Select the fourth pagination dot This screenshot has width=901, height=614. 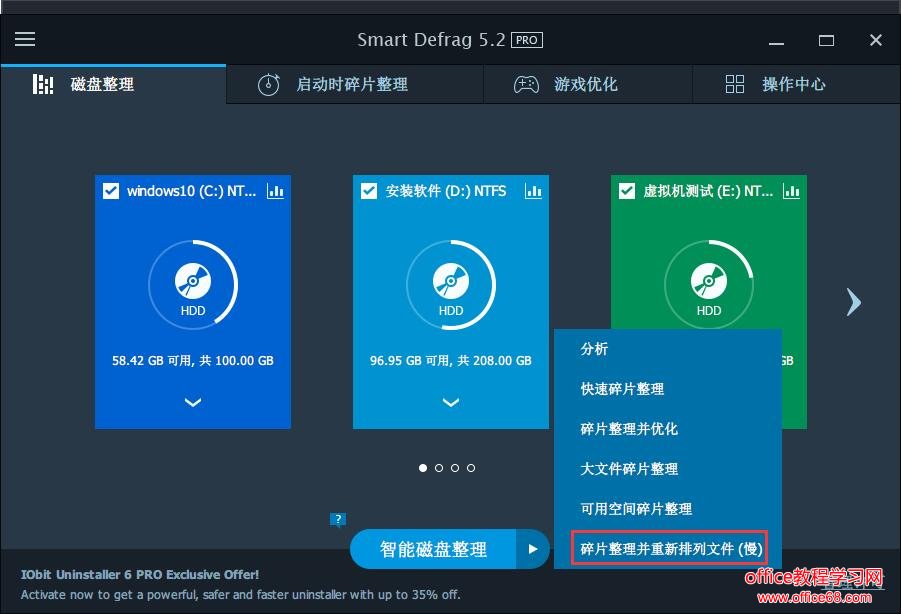coord(471,468)
